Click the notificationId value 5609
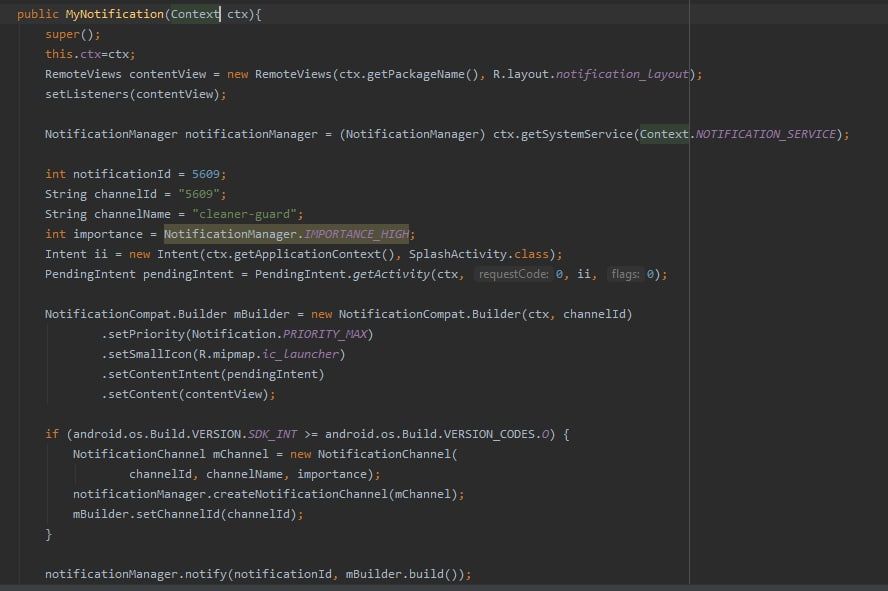 (x=205, y=174)
